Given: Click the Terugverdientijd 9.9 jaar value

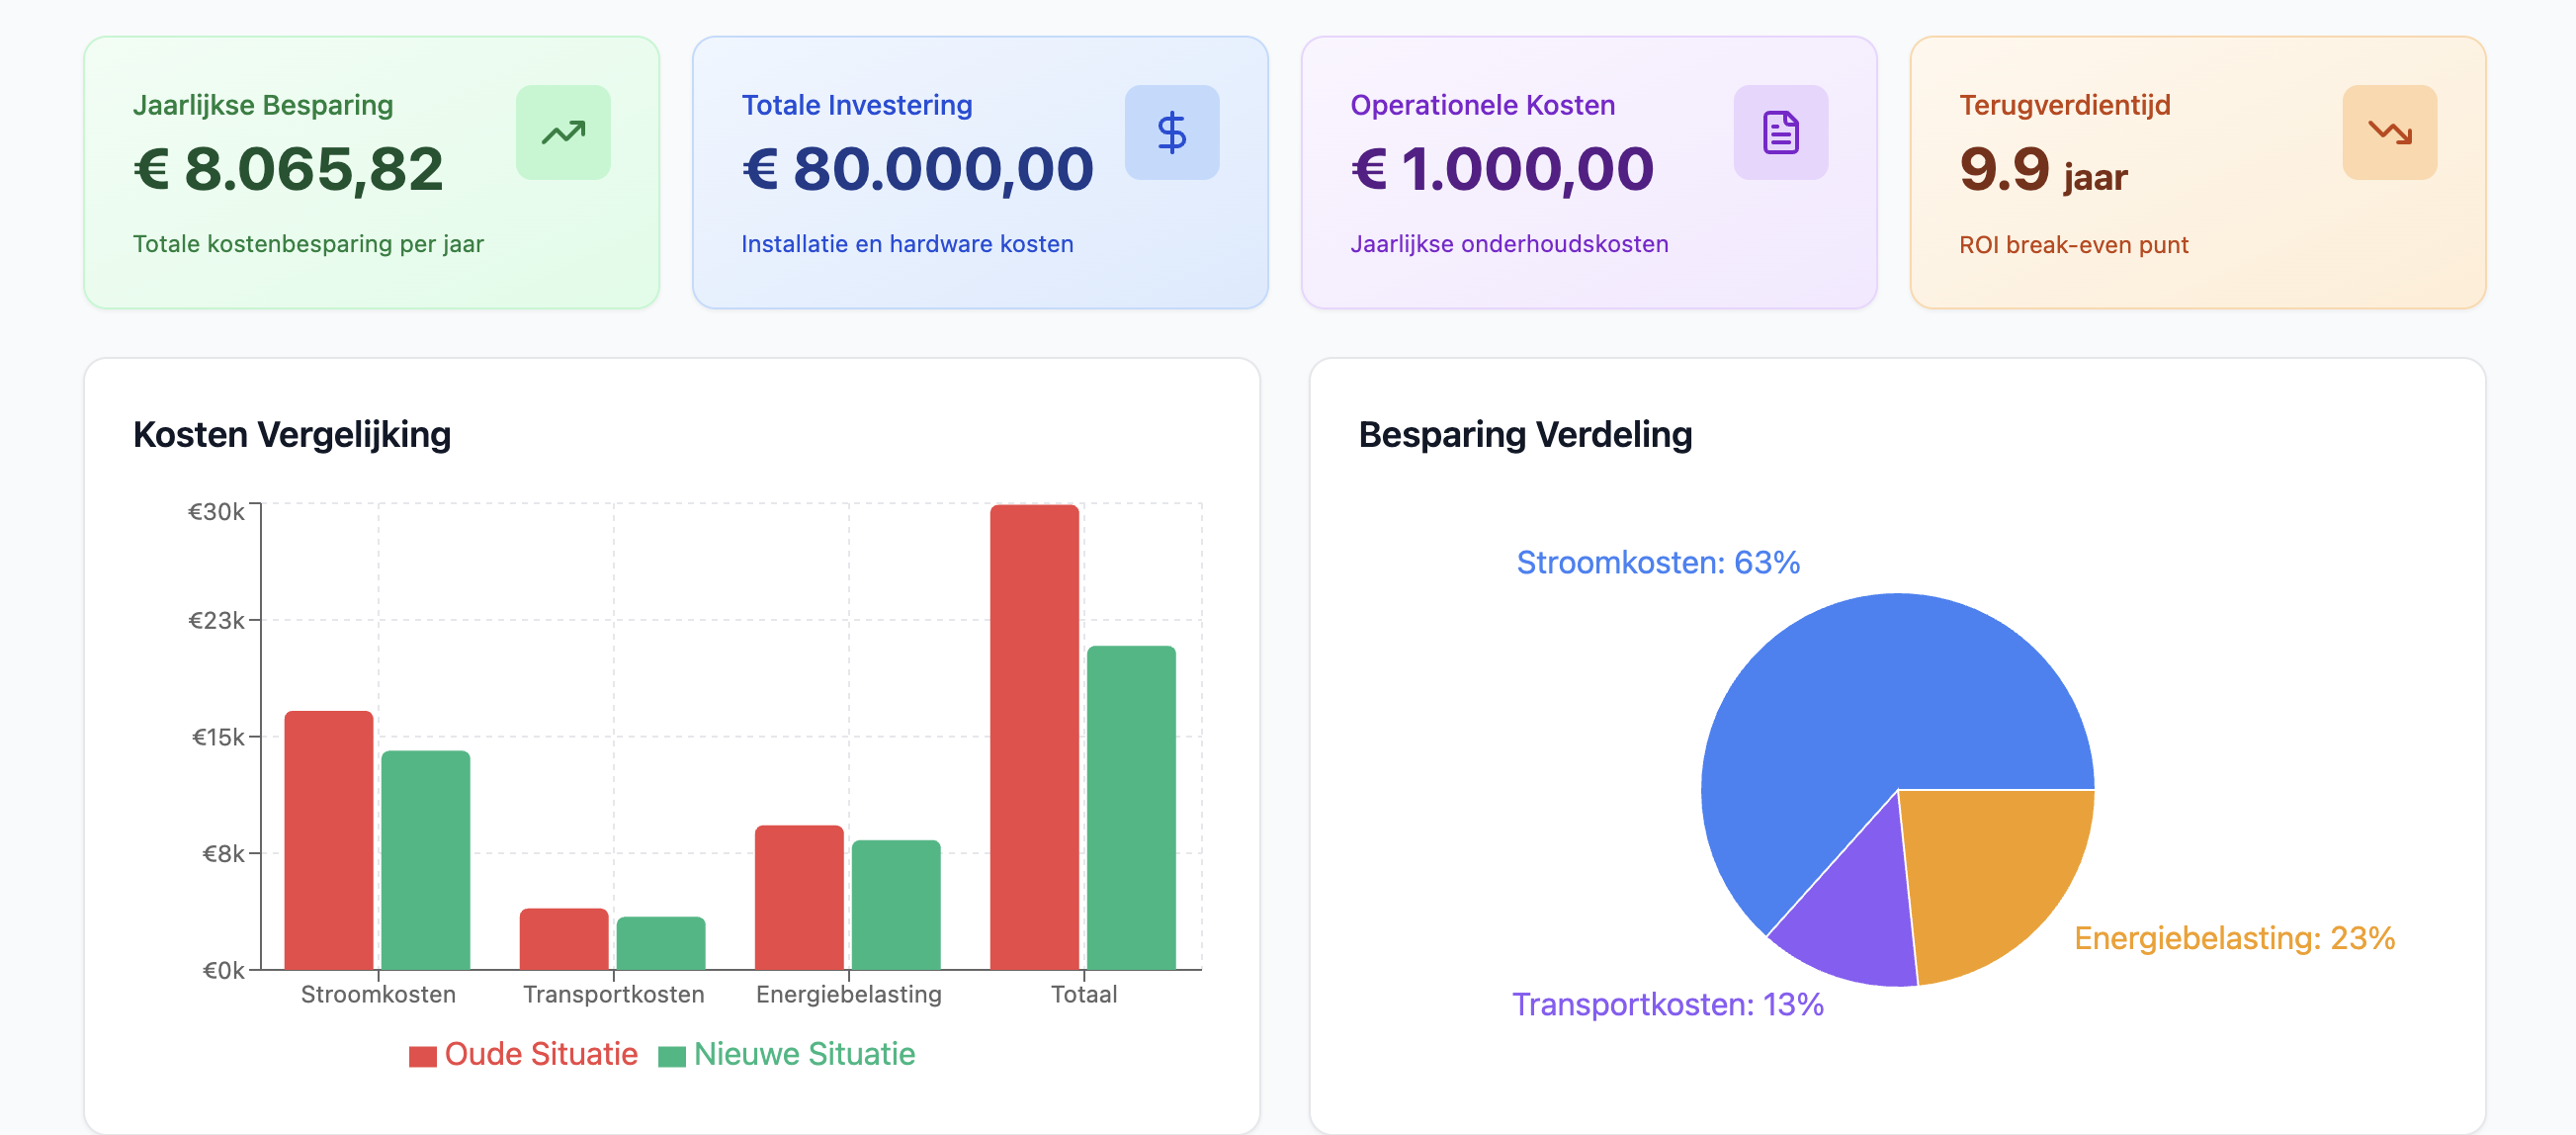Looking at the screenshot, I should click(x=2042, y=171).
